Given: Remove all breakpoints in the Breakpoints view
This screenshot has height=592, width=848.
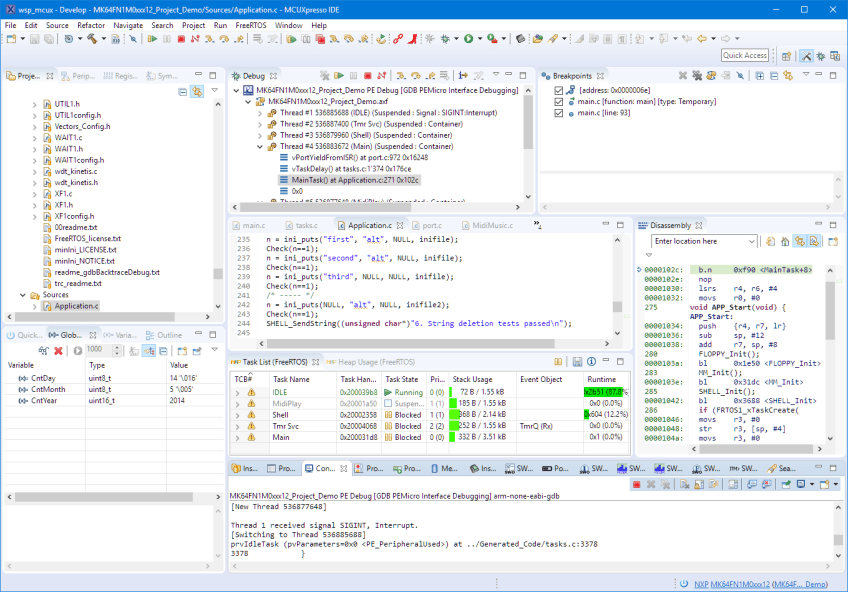Looking at the screenshot, I should click(697, 76).
